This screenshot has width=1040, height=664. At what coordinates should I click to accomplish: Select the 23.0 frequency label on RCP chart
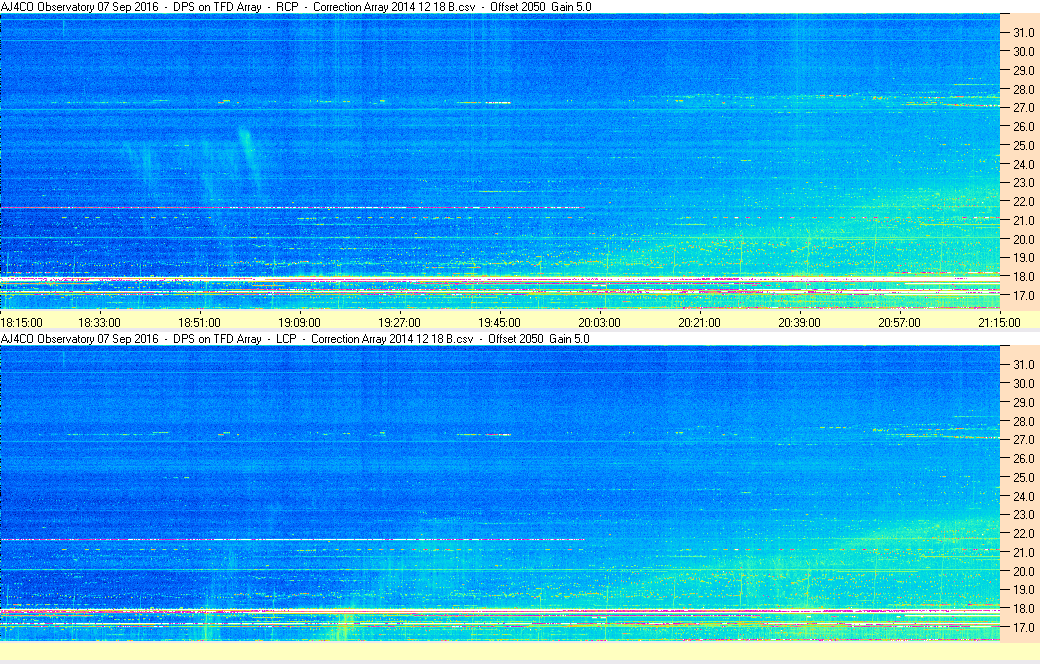pyautogui.click(x=1023, y=182)
